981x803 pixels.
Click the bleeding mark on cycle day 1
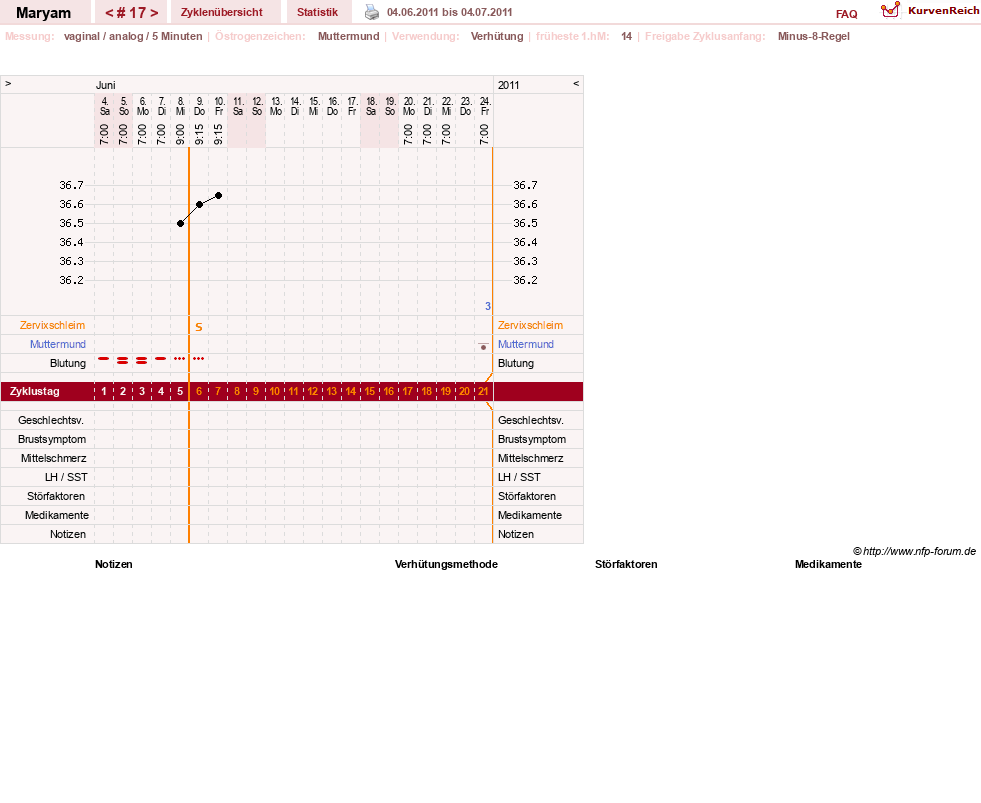point(104,359)
